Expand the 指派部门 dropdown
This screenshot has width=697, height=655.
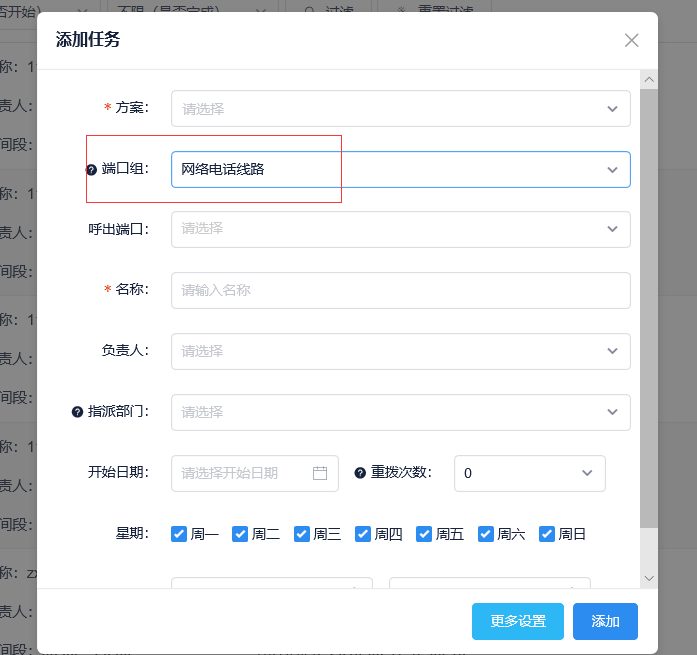400,412
